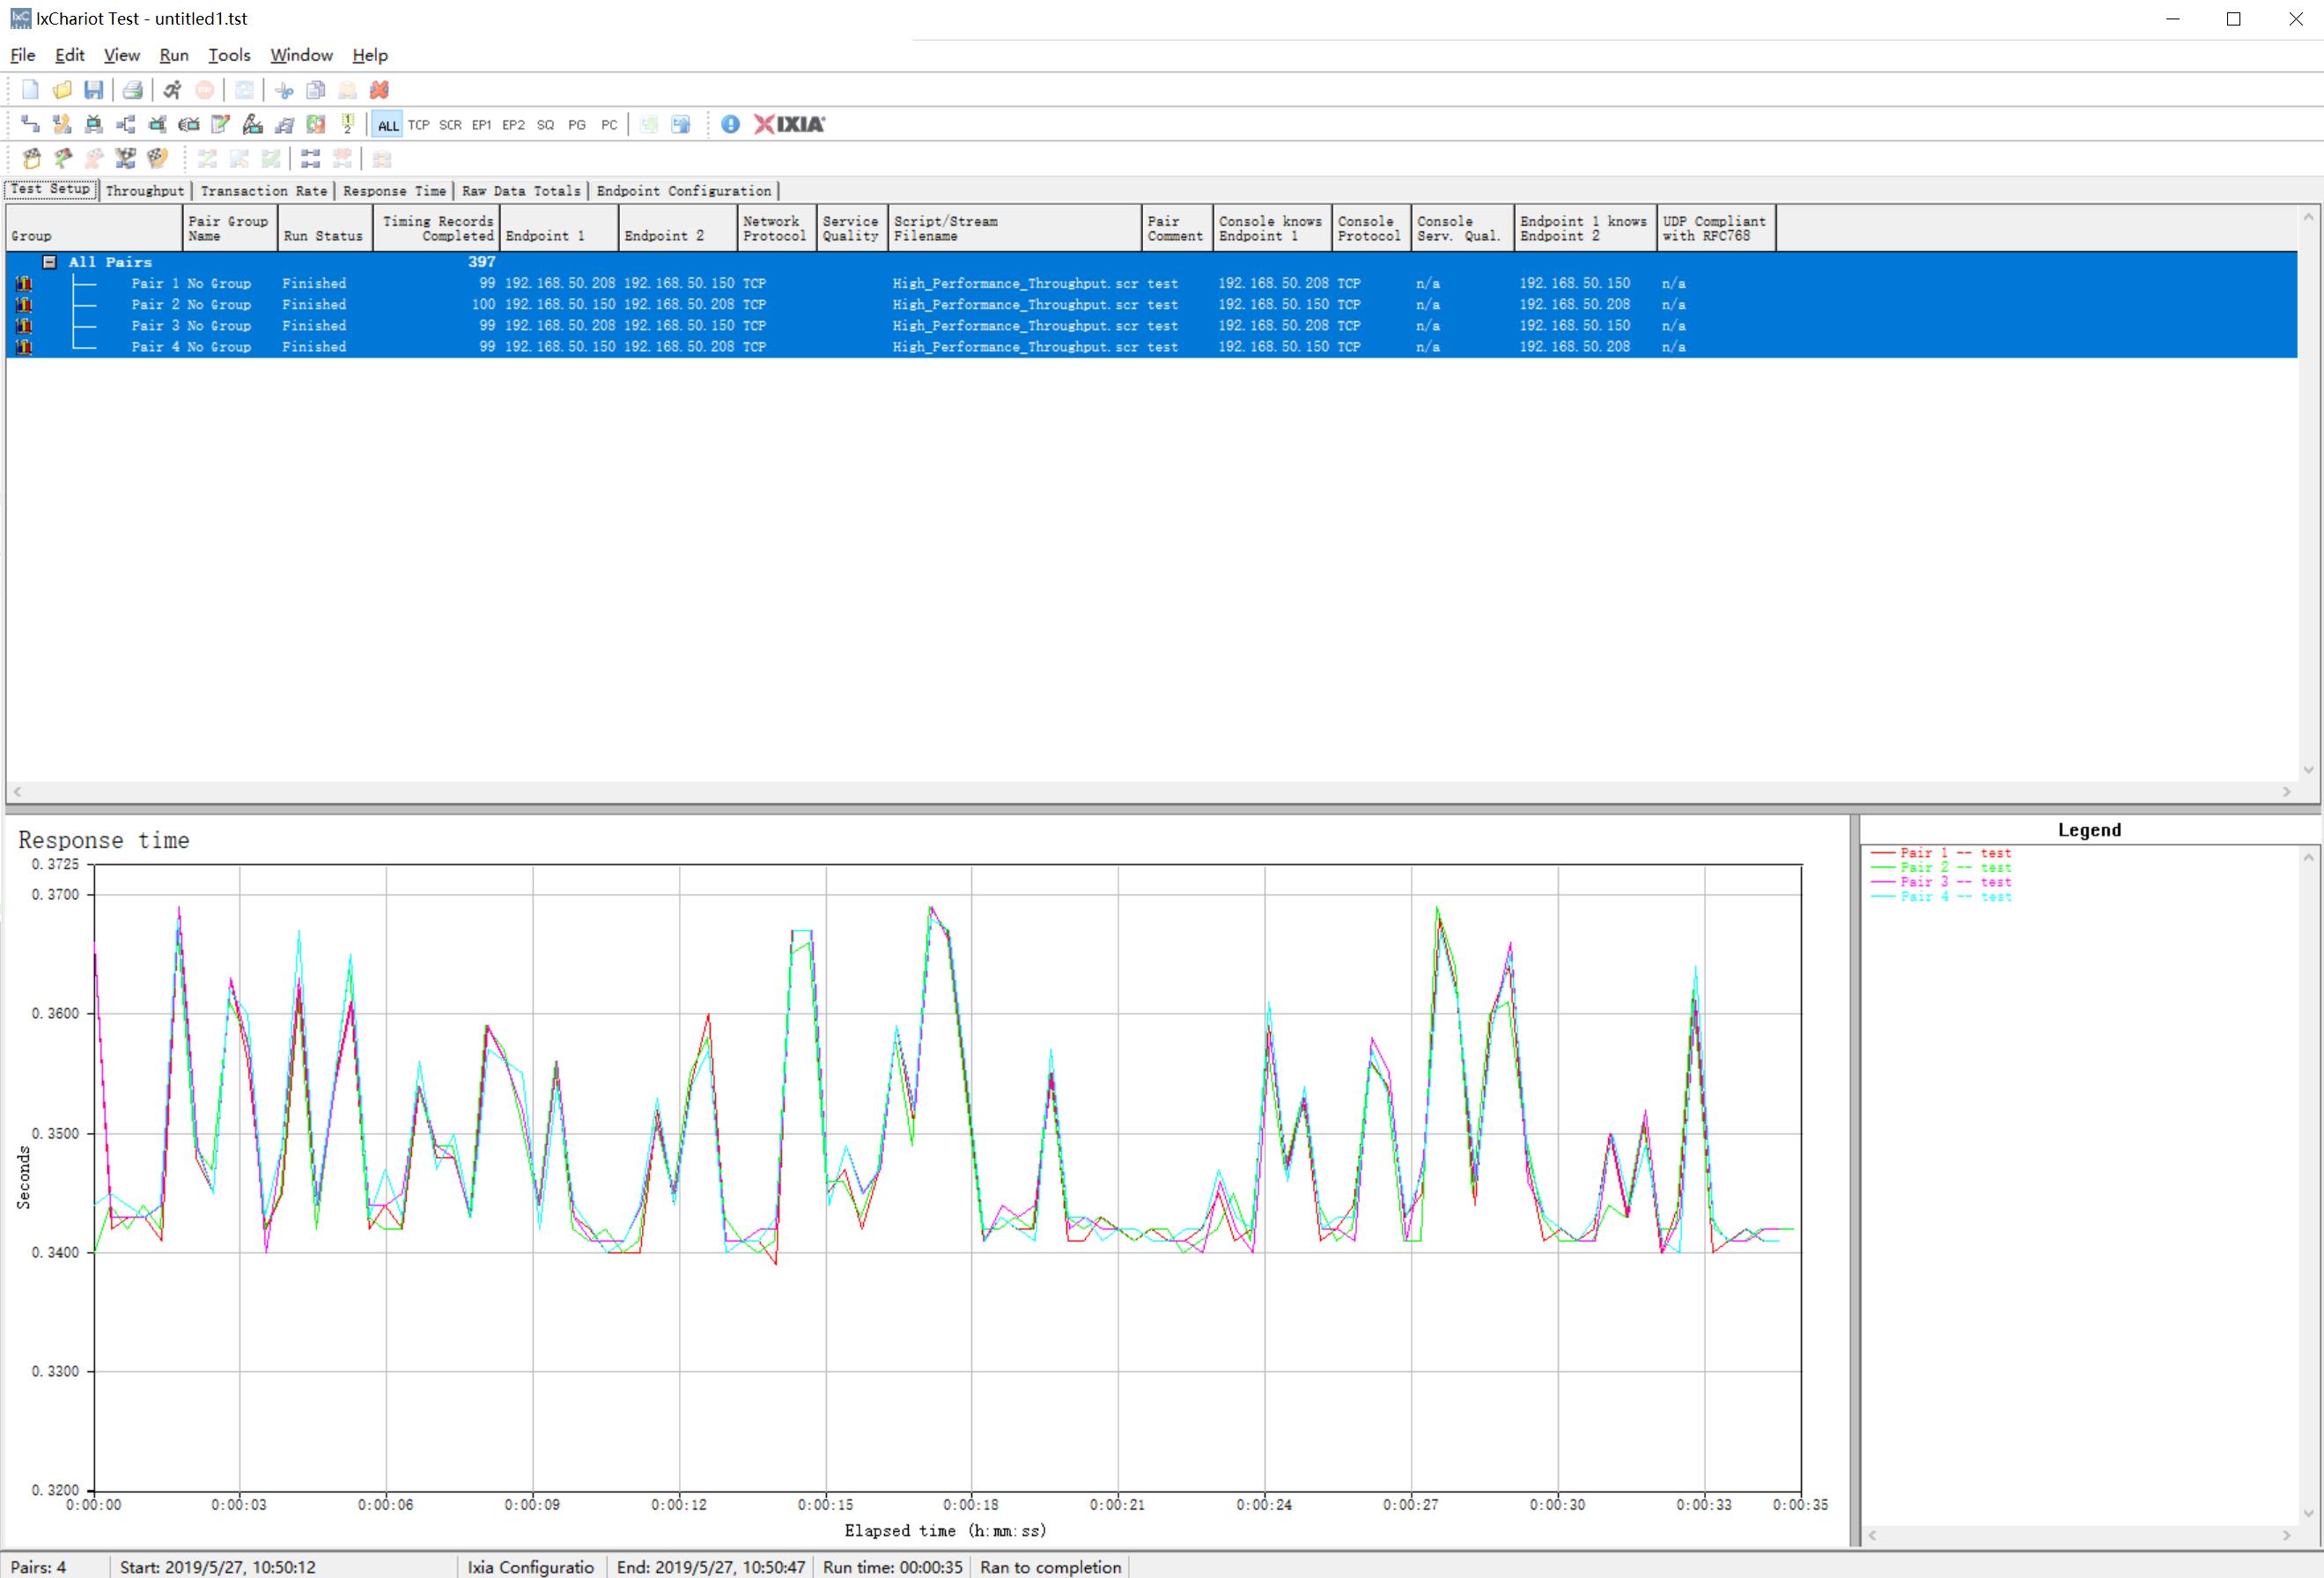Collapse the All Pairs tree group
2324x1578 pixels.
click(x=49, y=262)
